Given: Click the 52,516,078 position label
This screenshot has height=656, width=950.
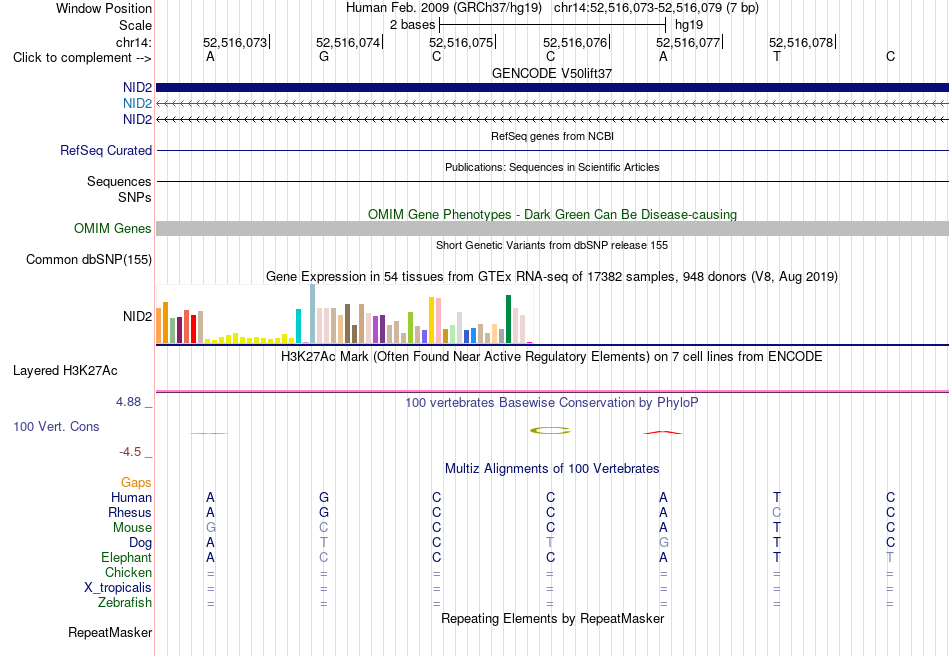Looking at the screenshot, I should click(x=802, y=42).
